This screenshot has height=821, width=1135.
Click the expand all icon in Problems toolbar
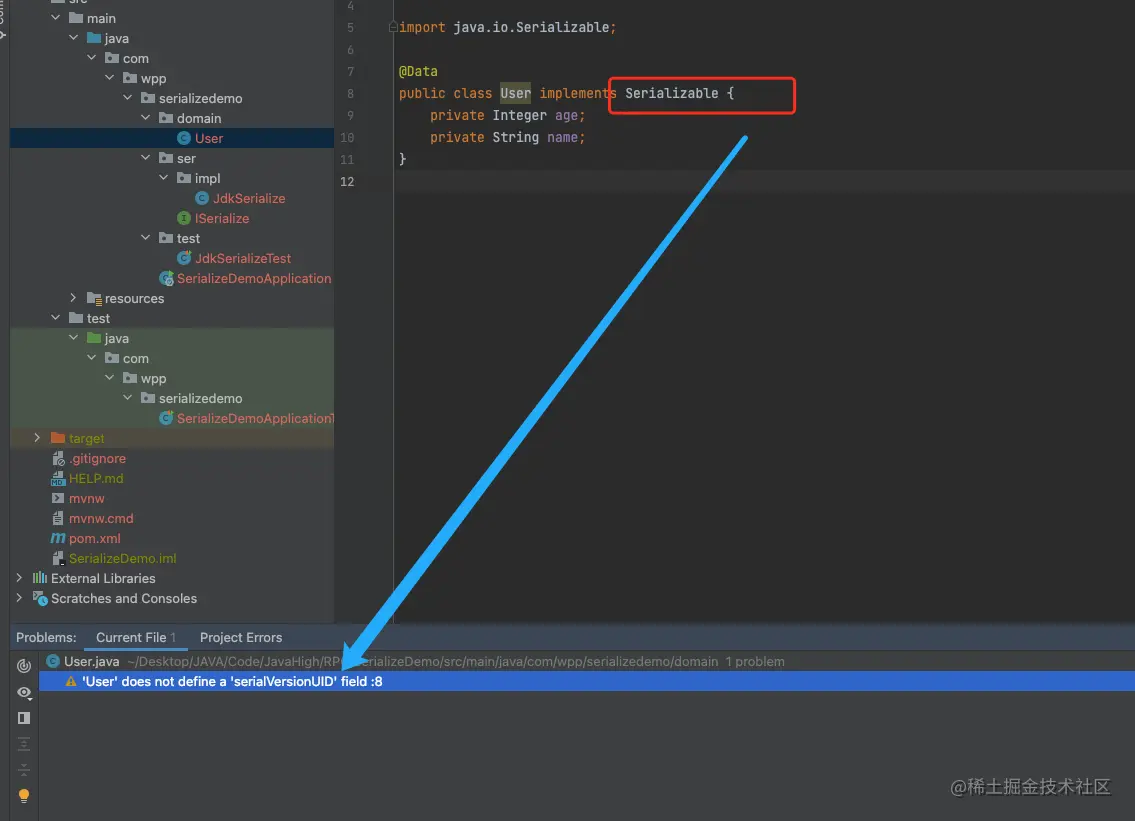[24, 744]
